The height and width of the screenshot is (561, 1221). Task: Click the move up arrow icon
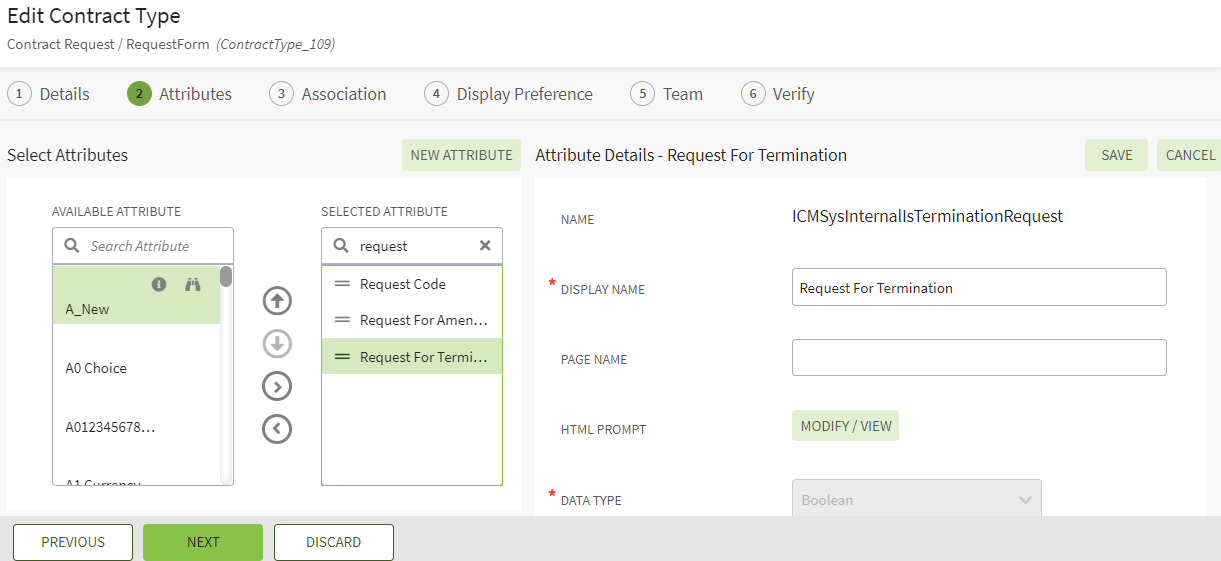pyautogui.click(x=277, y=300)
